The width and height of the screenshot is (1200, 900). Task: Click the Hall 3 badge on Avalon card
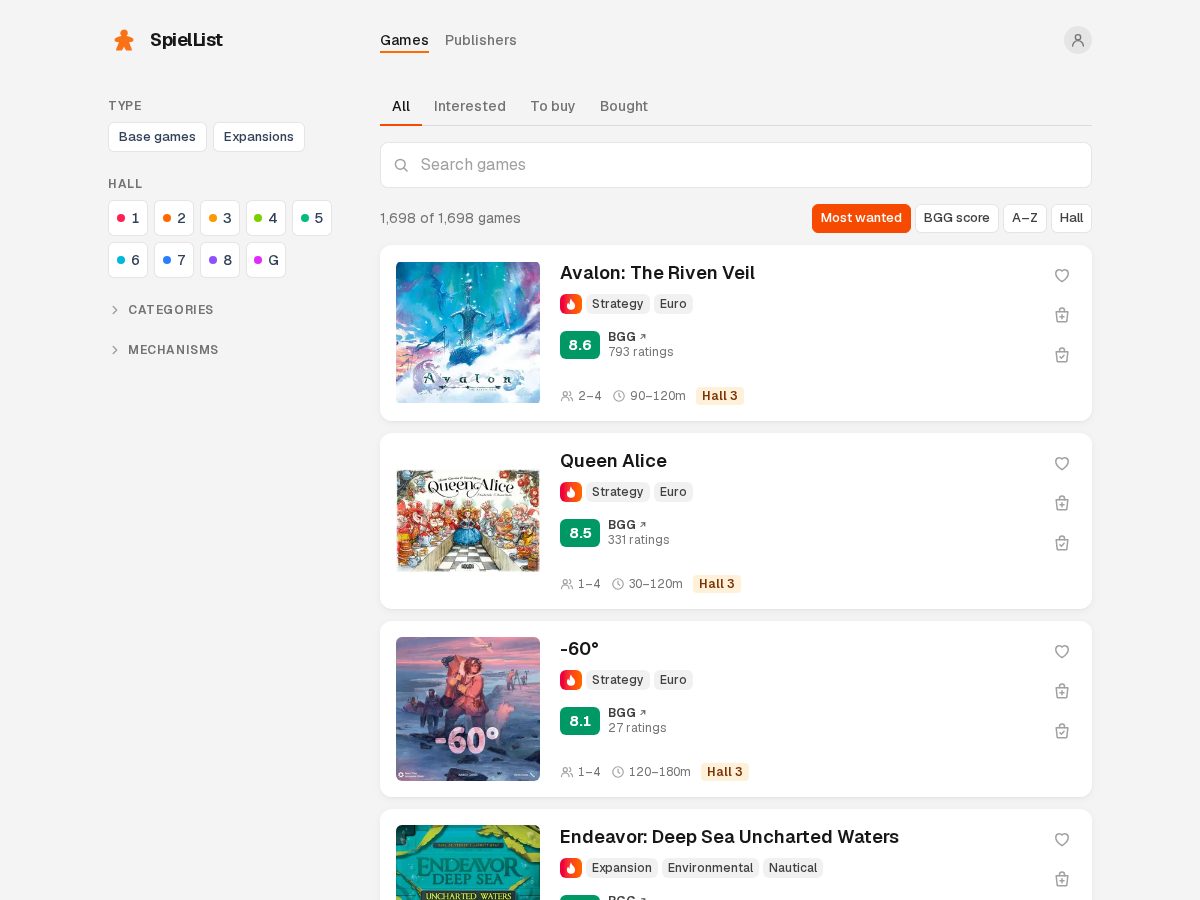pyautogui.click(x=720, y=396)
